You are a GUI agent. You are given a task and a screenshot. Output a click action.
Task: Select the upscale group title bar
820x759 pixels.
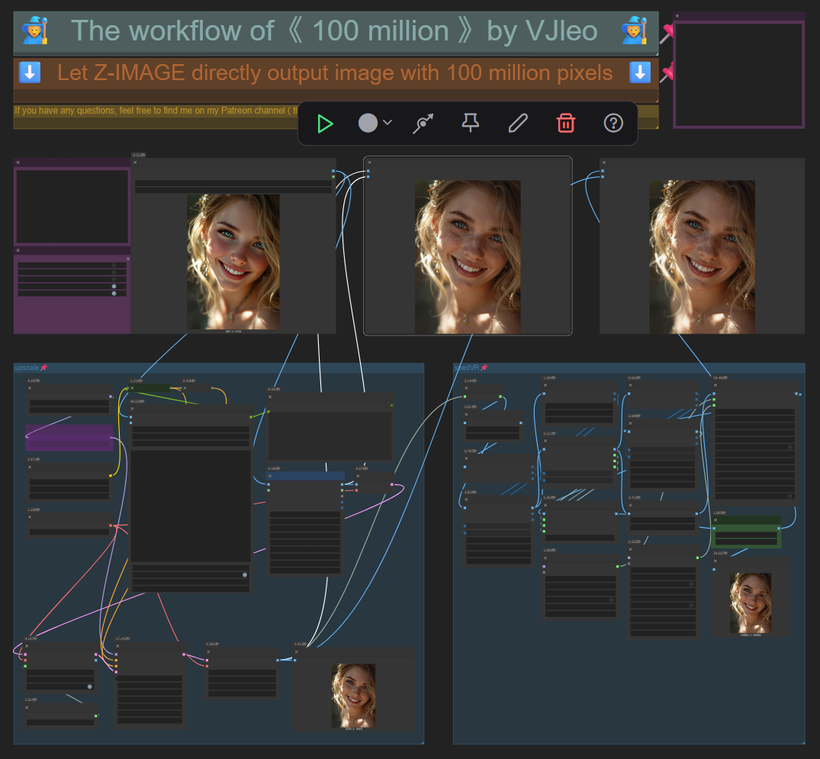(200, 368)
